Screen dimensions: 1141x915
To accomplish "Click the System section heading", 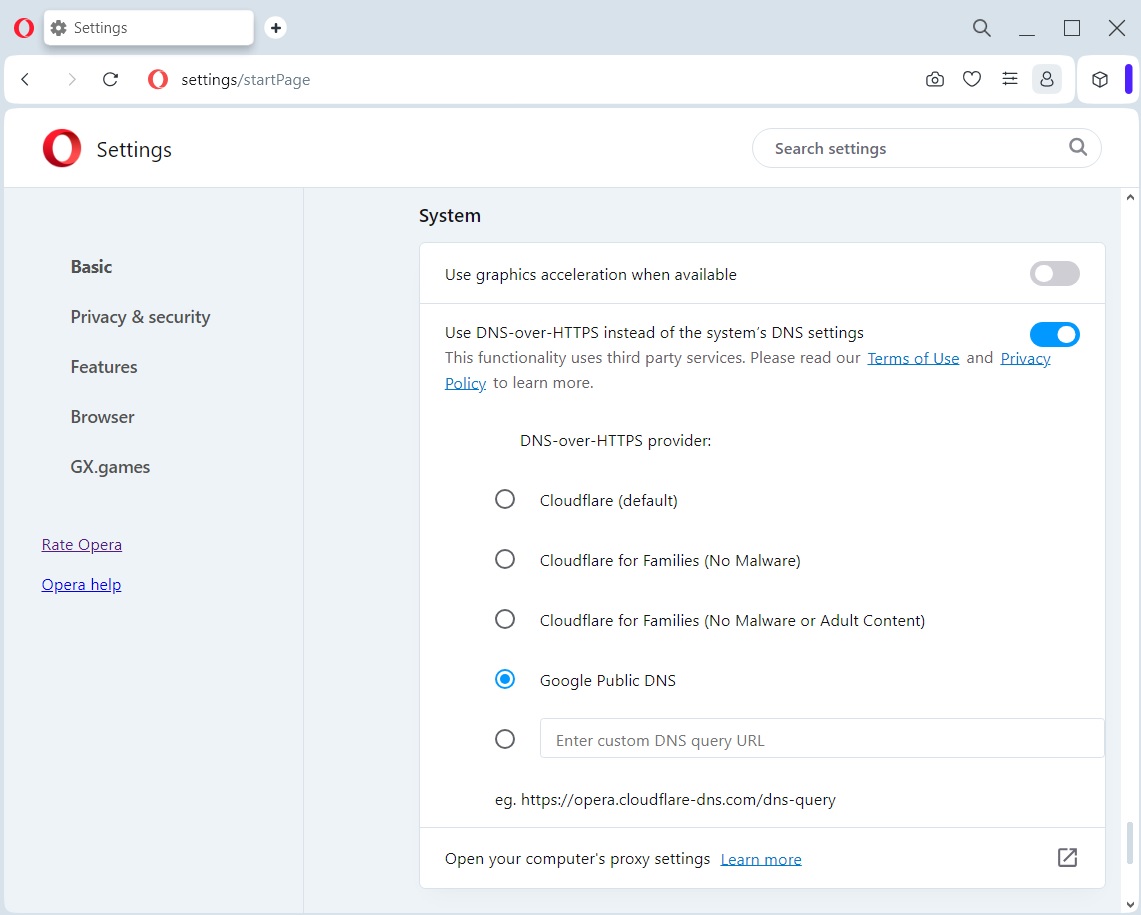I will 450,215.
